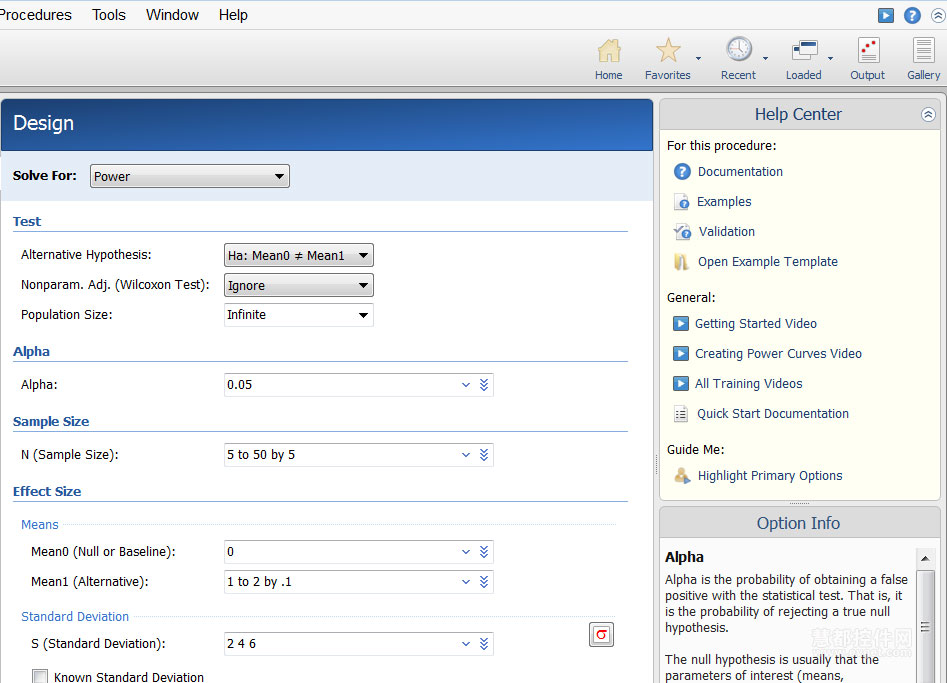
Task: Click the Open Example Template folder icon
Action: (x=681, y=262)
